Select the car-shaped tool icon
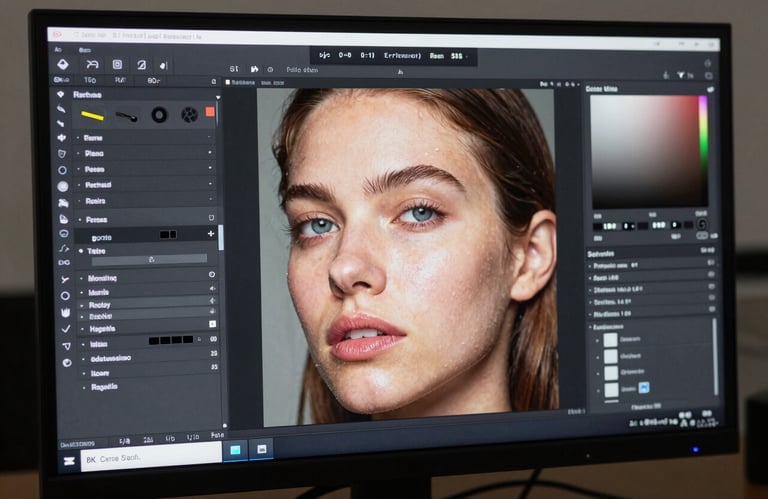768x499 pixels. 63,202
